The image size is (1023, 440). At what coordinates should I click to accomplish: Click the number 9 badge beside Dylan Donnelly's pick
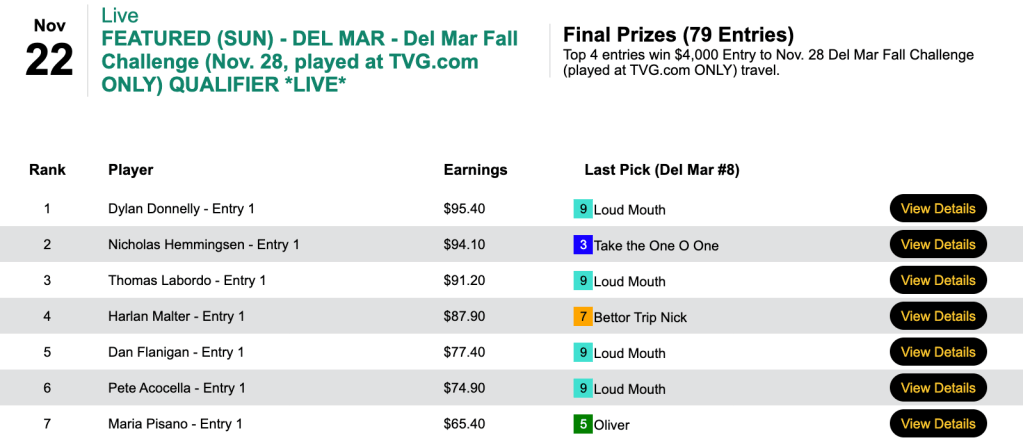click(582, 209)
